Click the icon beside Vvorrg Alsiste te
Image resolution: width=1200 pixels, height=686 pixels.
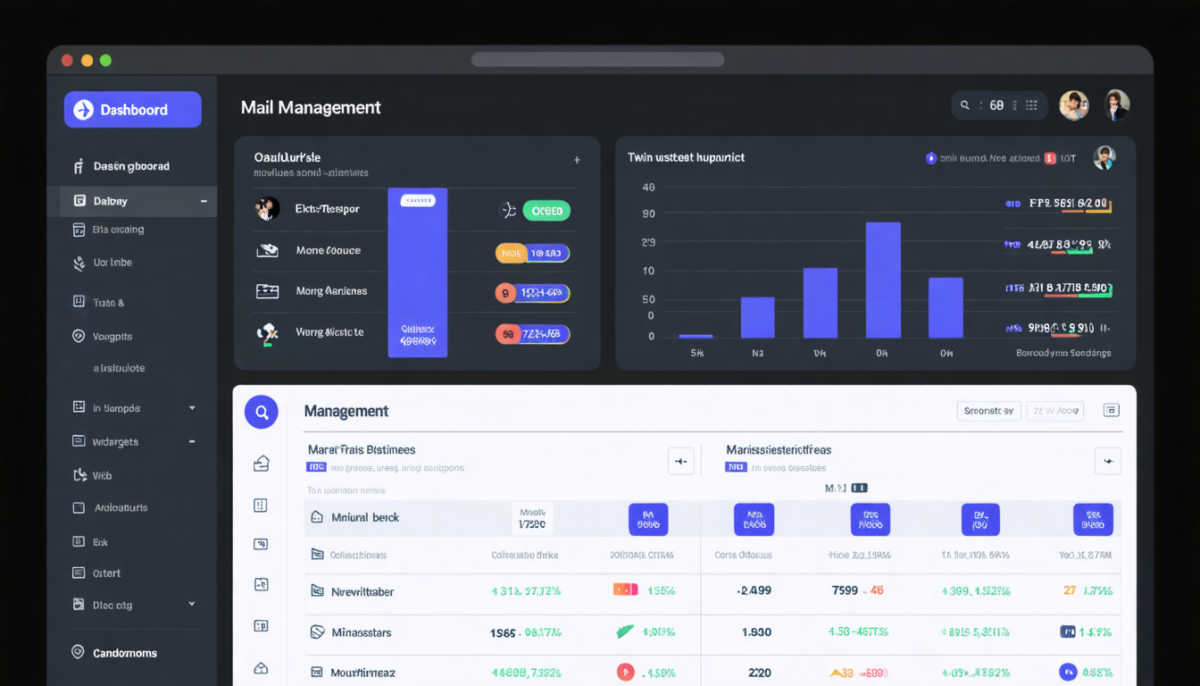pos(267,333)
